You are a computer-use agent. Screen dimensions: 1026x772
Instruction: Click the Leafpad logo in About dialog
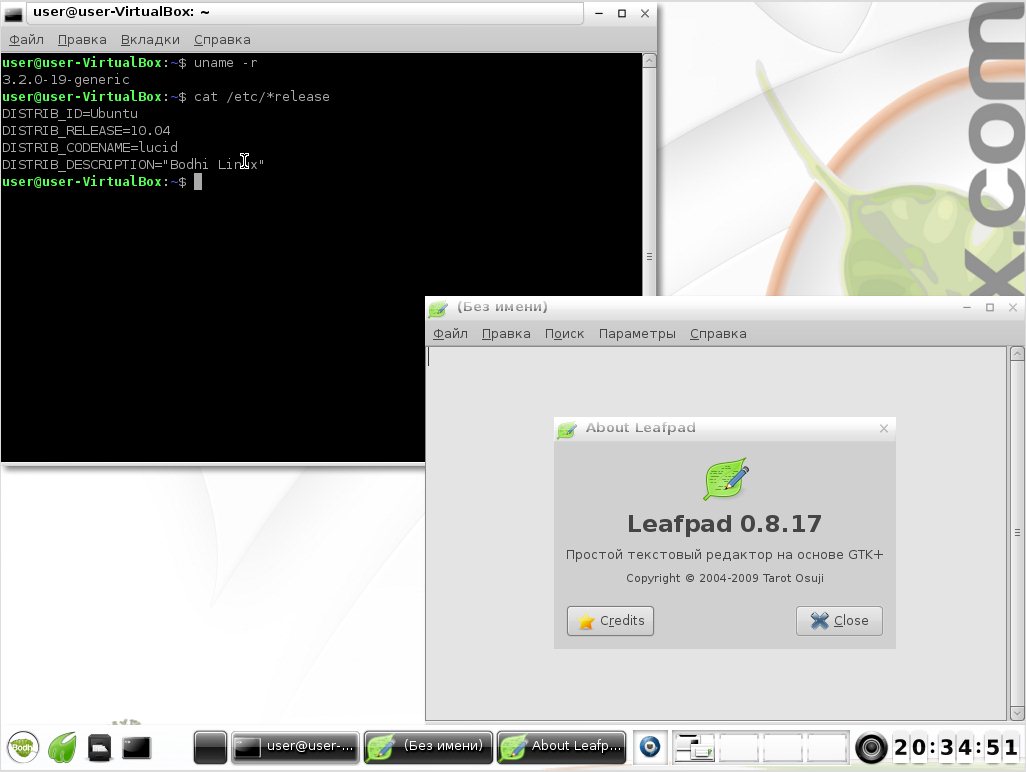click(x=725, y=480)
